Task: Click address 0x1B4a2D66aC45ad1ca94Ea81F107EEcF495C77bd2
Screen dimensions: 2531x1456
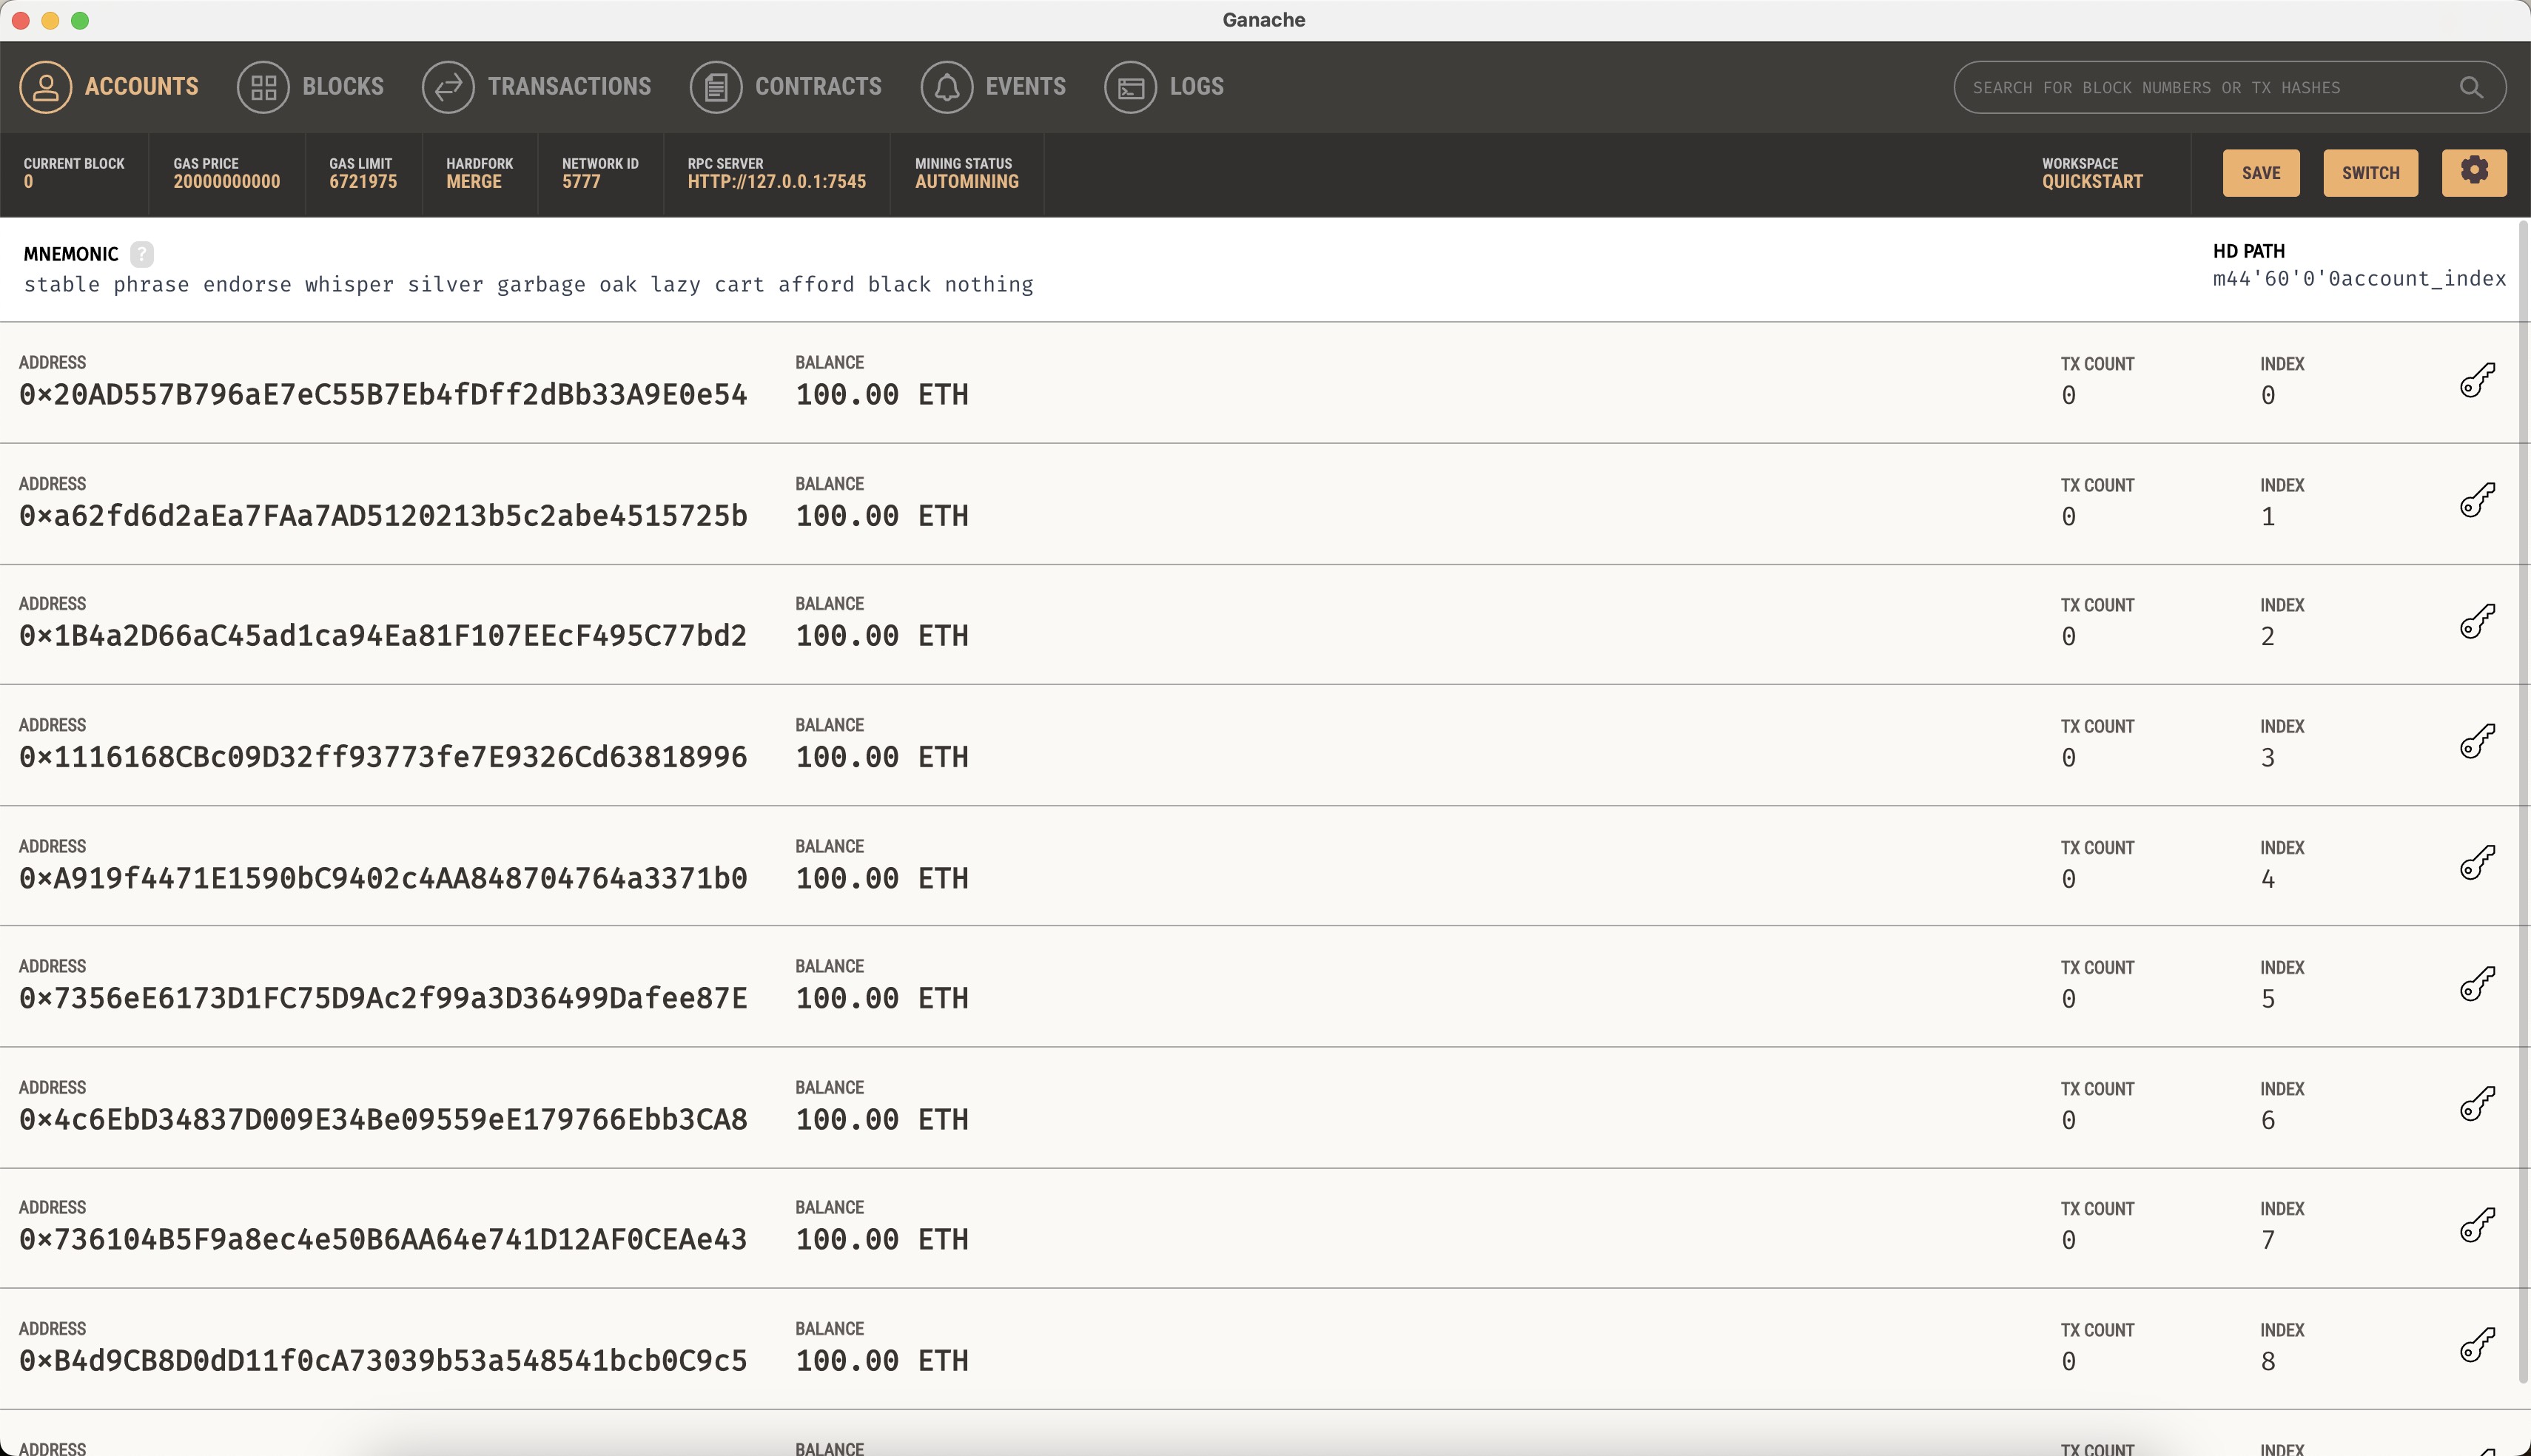Action: point(383,636)
